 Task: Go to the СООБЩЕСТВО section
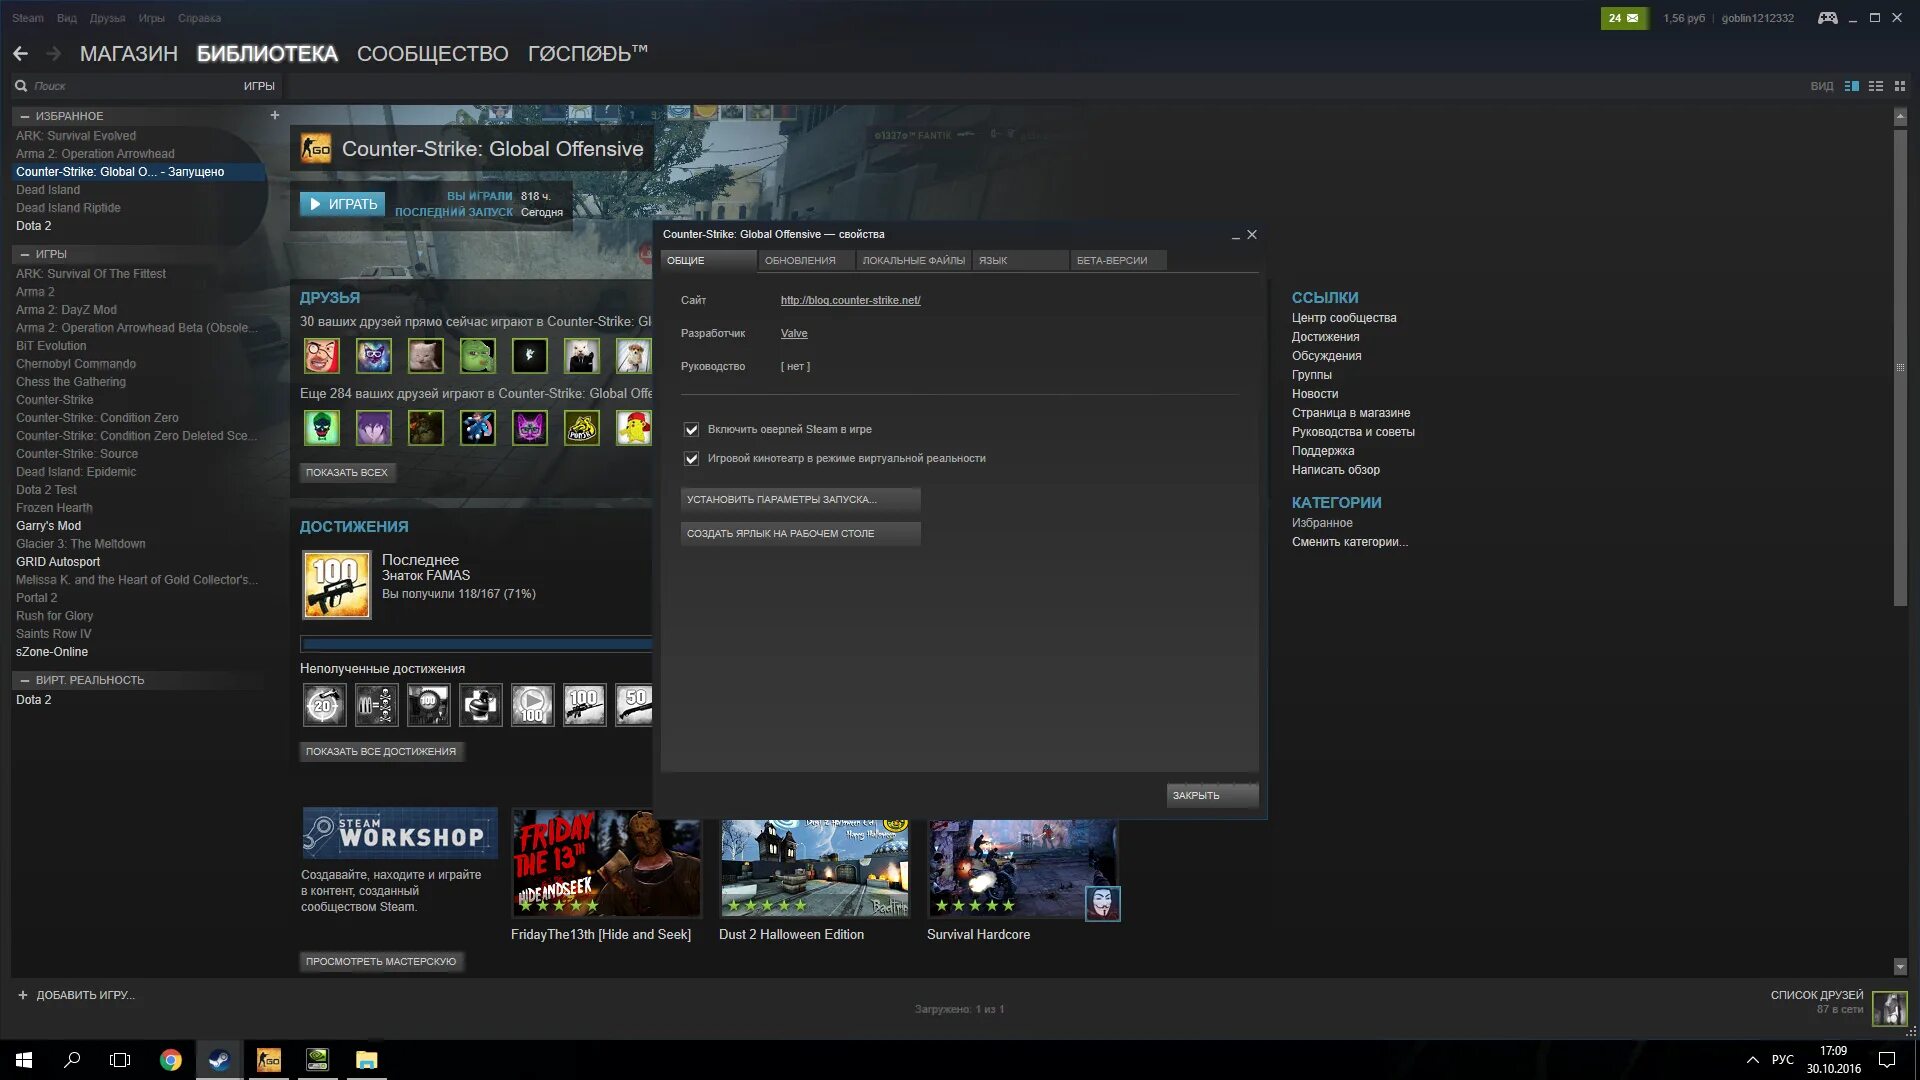(x=432, y=54)
